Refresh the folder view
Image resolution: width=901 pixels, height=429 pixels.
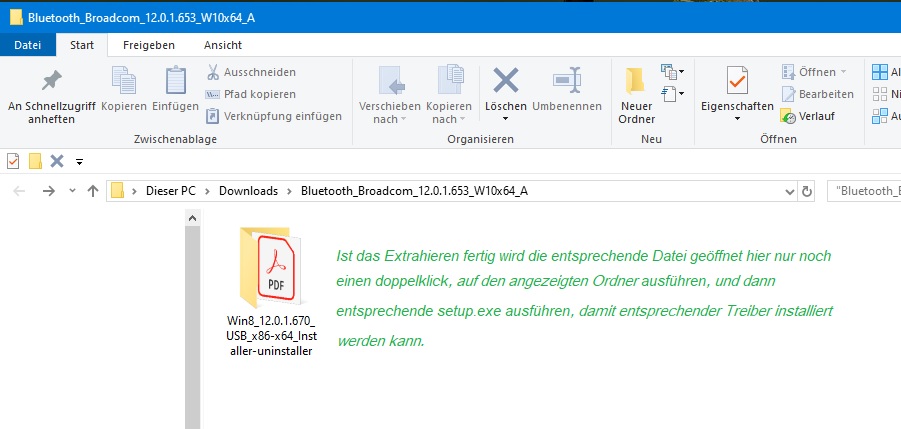807,192
